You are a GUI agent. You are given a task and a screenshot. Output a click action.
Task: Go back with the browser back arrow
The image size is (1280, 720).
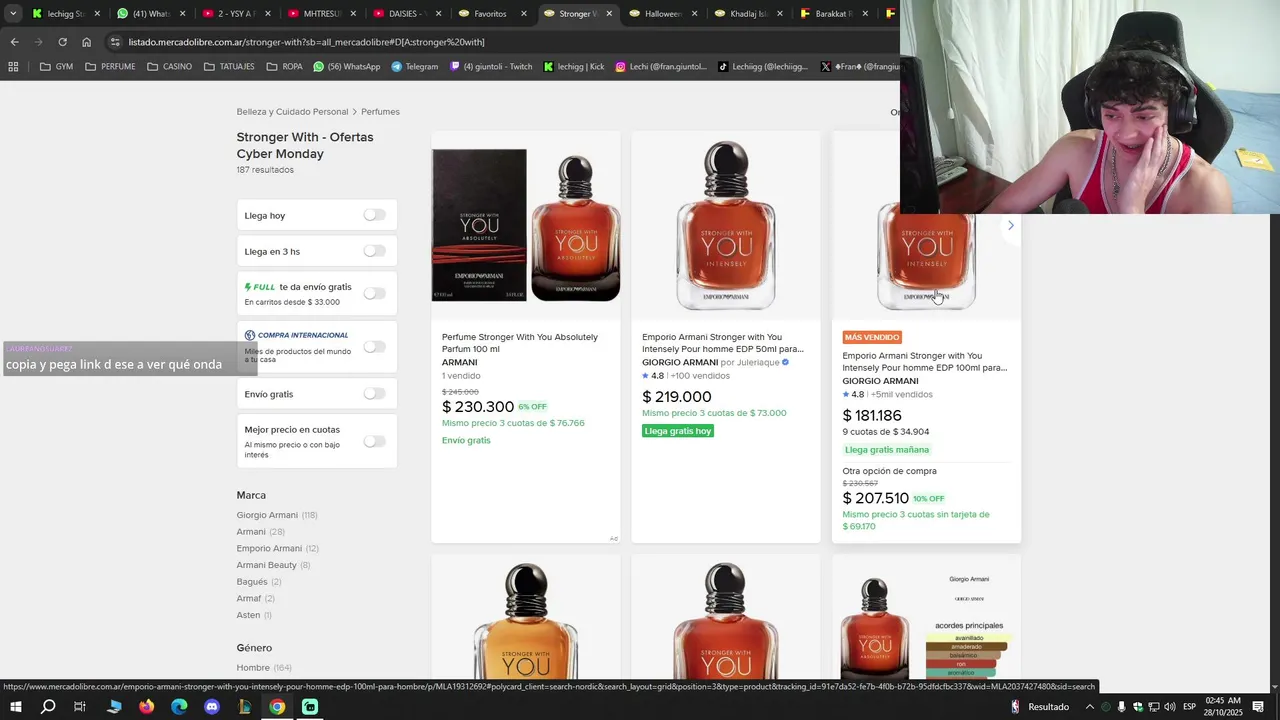[14, 42]
